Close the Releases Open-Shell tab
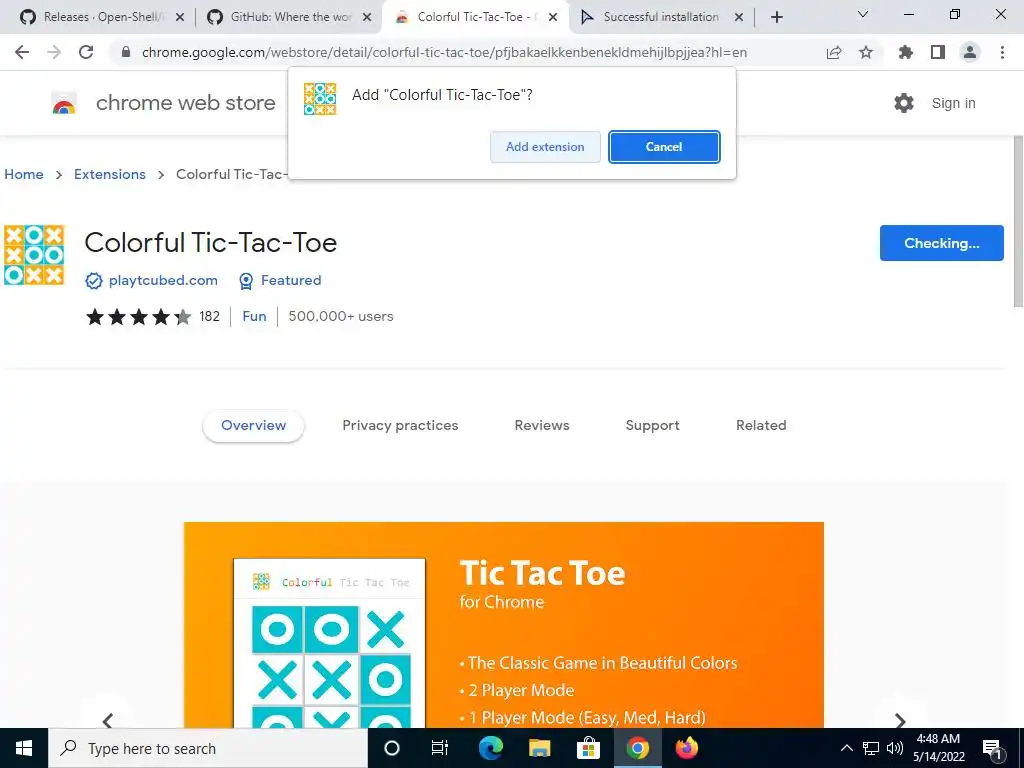 click(x=180, y=17)
